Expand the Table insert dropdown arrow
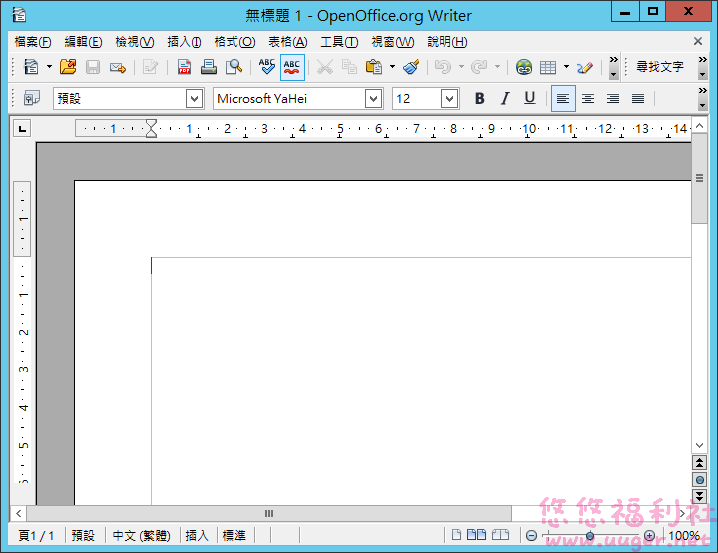Screen dimensions: 718x553 point(566,67)
